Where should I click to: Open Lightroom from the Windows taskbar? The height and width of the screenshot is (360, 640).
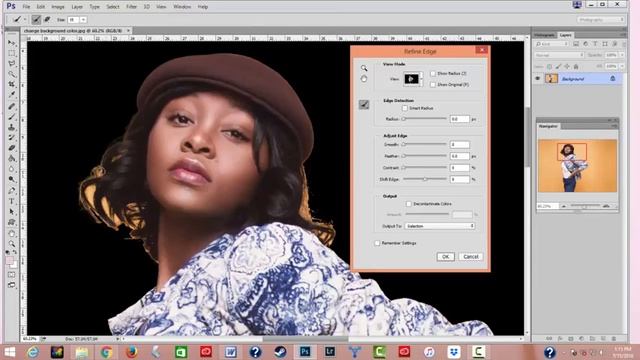[330, 351]
